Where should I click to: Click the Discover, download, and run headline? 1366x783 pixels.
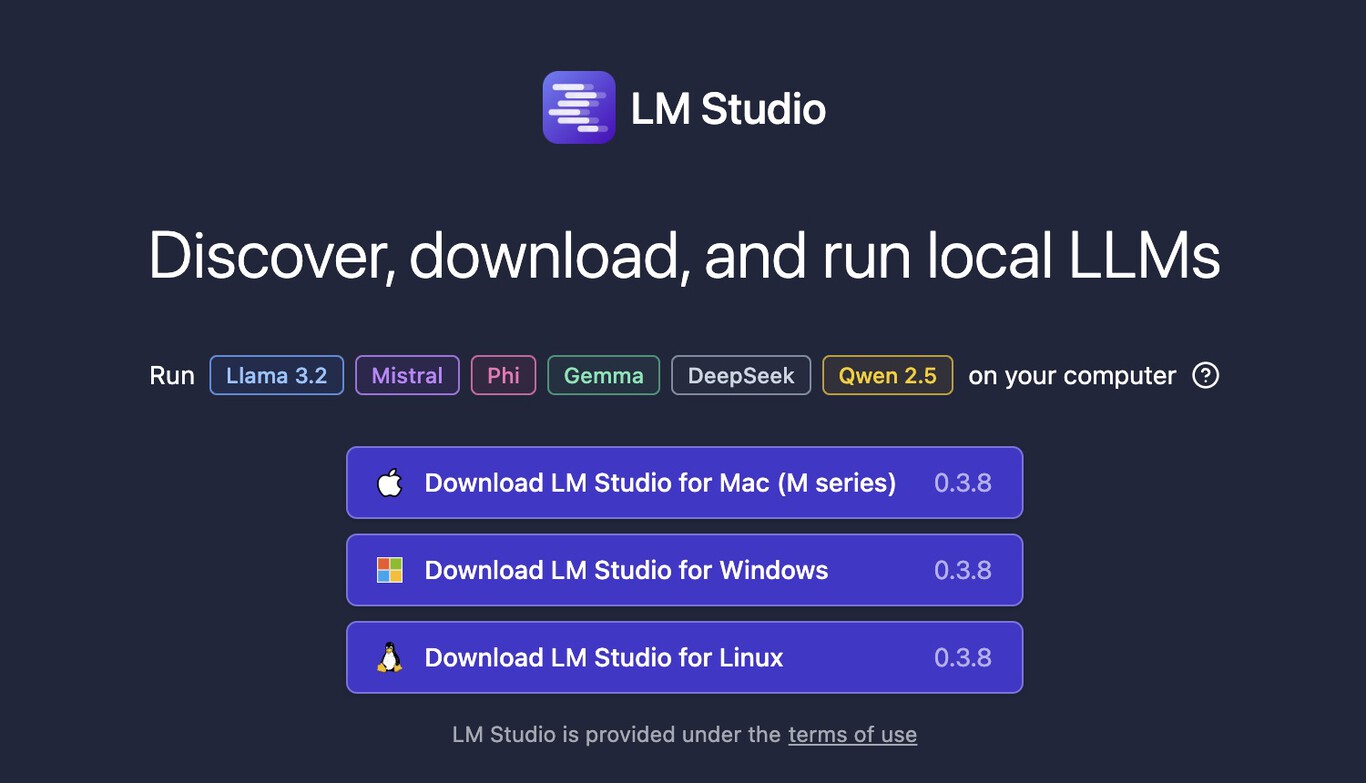pyautogui.click(x=683, y=256)
